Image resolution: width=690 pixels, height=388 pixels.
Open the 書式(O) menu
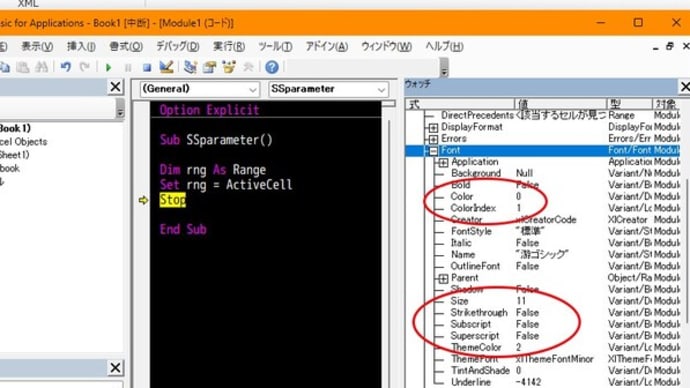pos(126,46)
